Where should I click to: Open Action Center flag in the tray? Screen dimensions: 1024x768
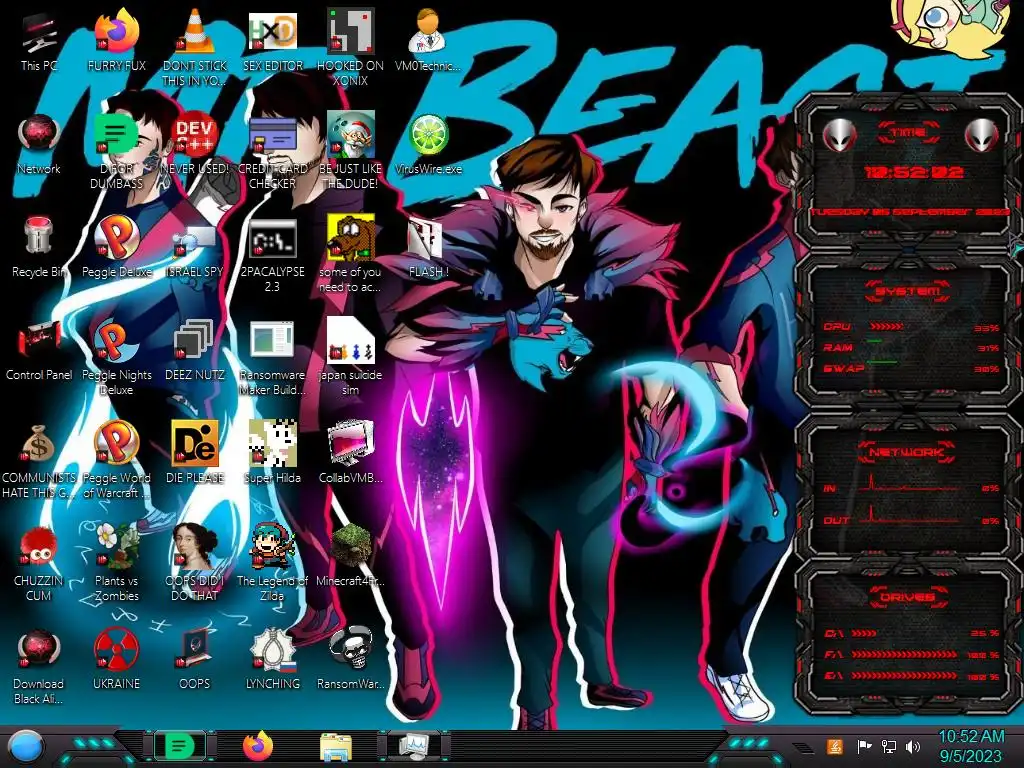(865, 746)
